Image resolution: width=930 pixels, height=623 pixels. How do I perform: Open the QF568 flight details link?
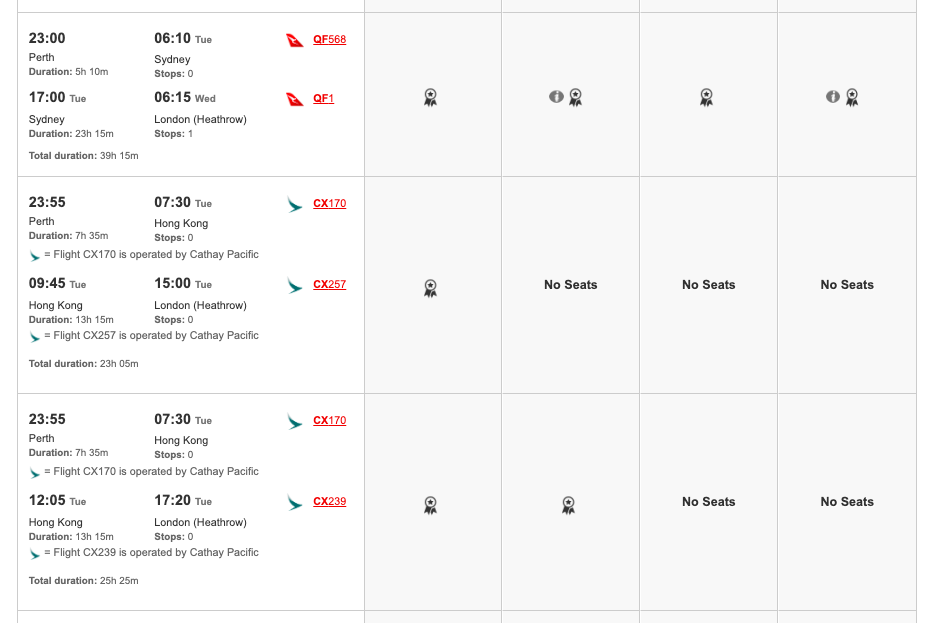329,40
